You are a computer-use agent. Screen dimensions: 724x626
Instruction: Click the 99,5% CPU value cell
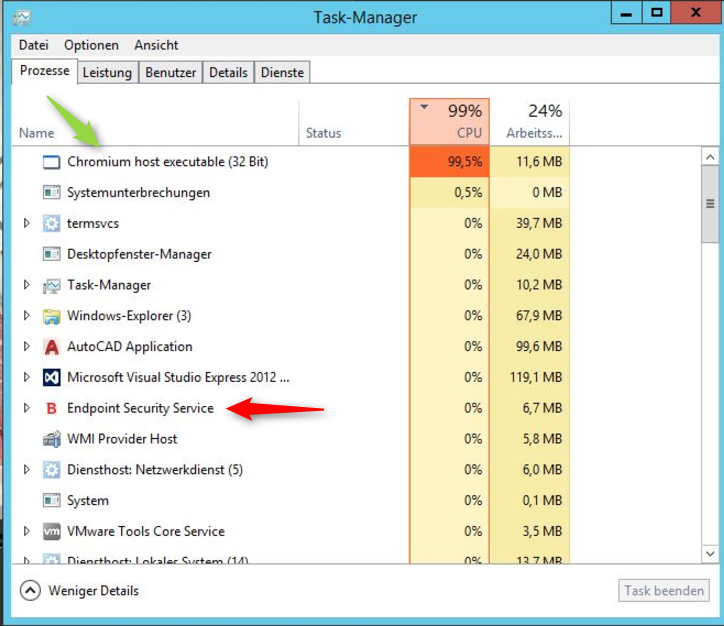point(449,162)
